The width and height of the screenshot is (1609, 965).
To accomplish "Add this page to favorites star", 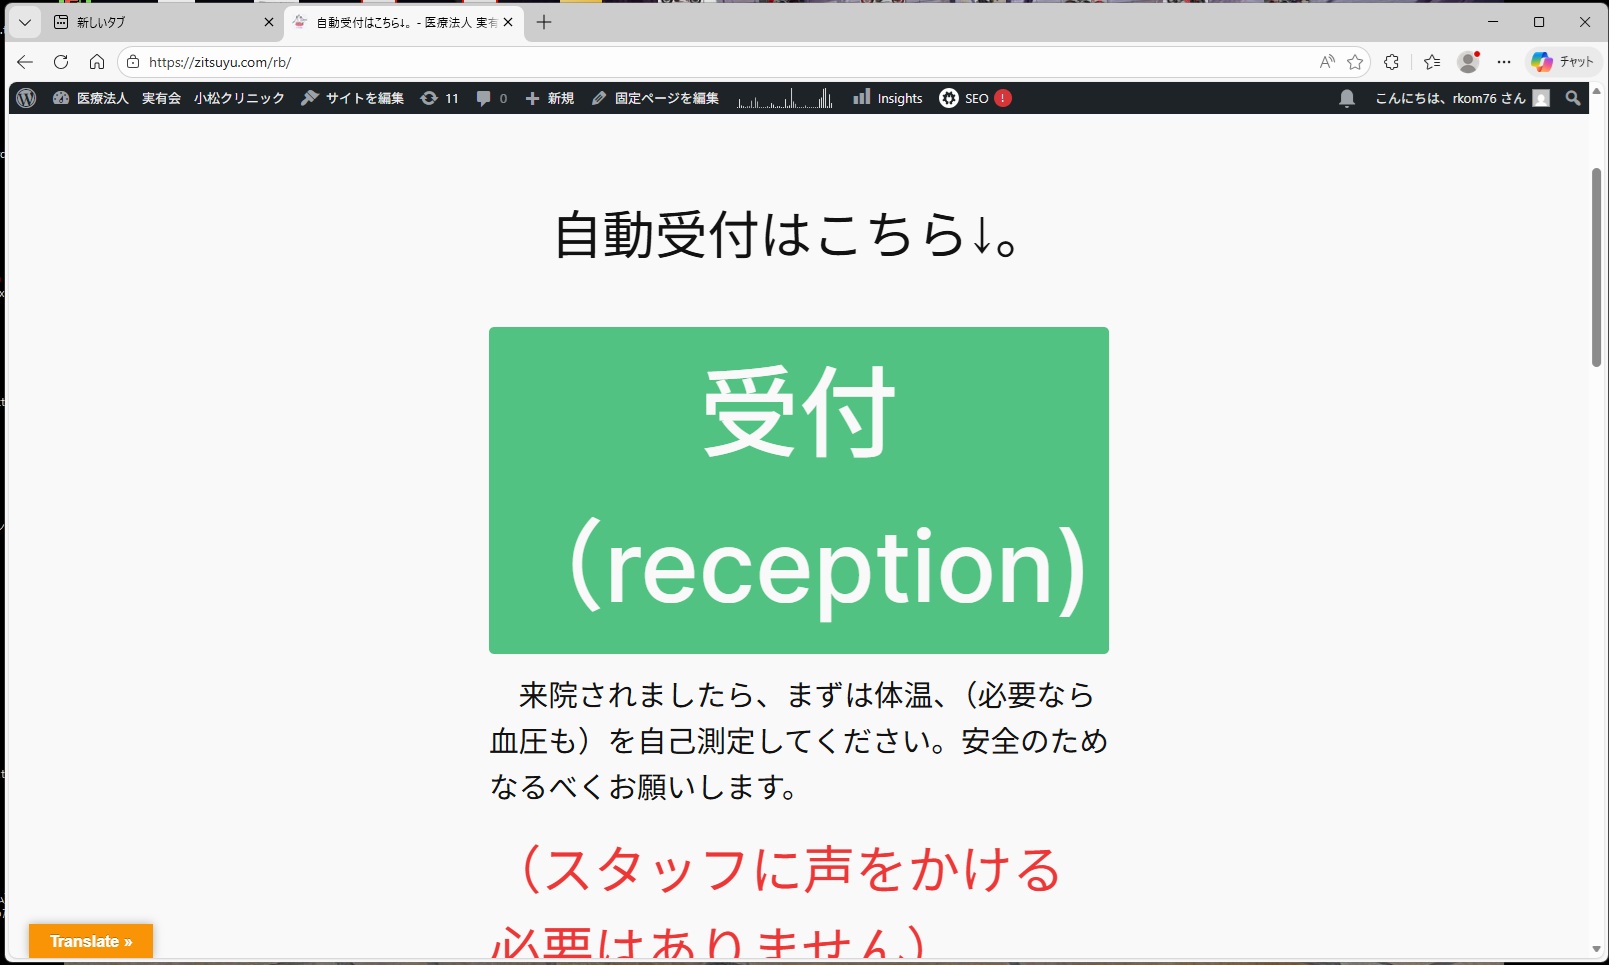I will pyautogui.click(x=1355, y=62).
